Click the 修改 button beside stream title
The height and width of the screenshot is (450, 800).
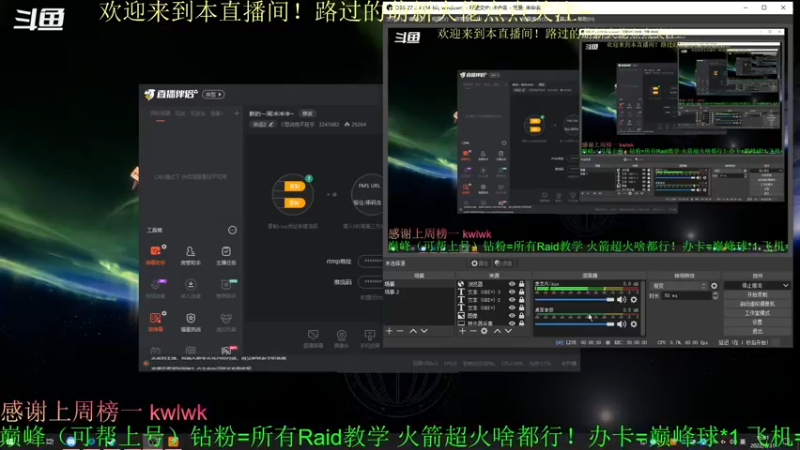click(307, 113)
